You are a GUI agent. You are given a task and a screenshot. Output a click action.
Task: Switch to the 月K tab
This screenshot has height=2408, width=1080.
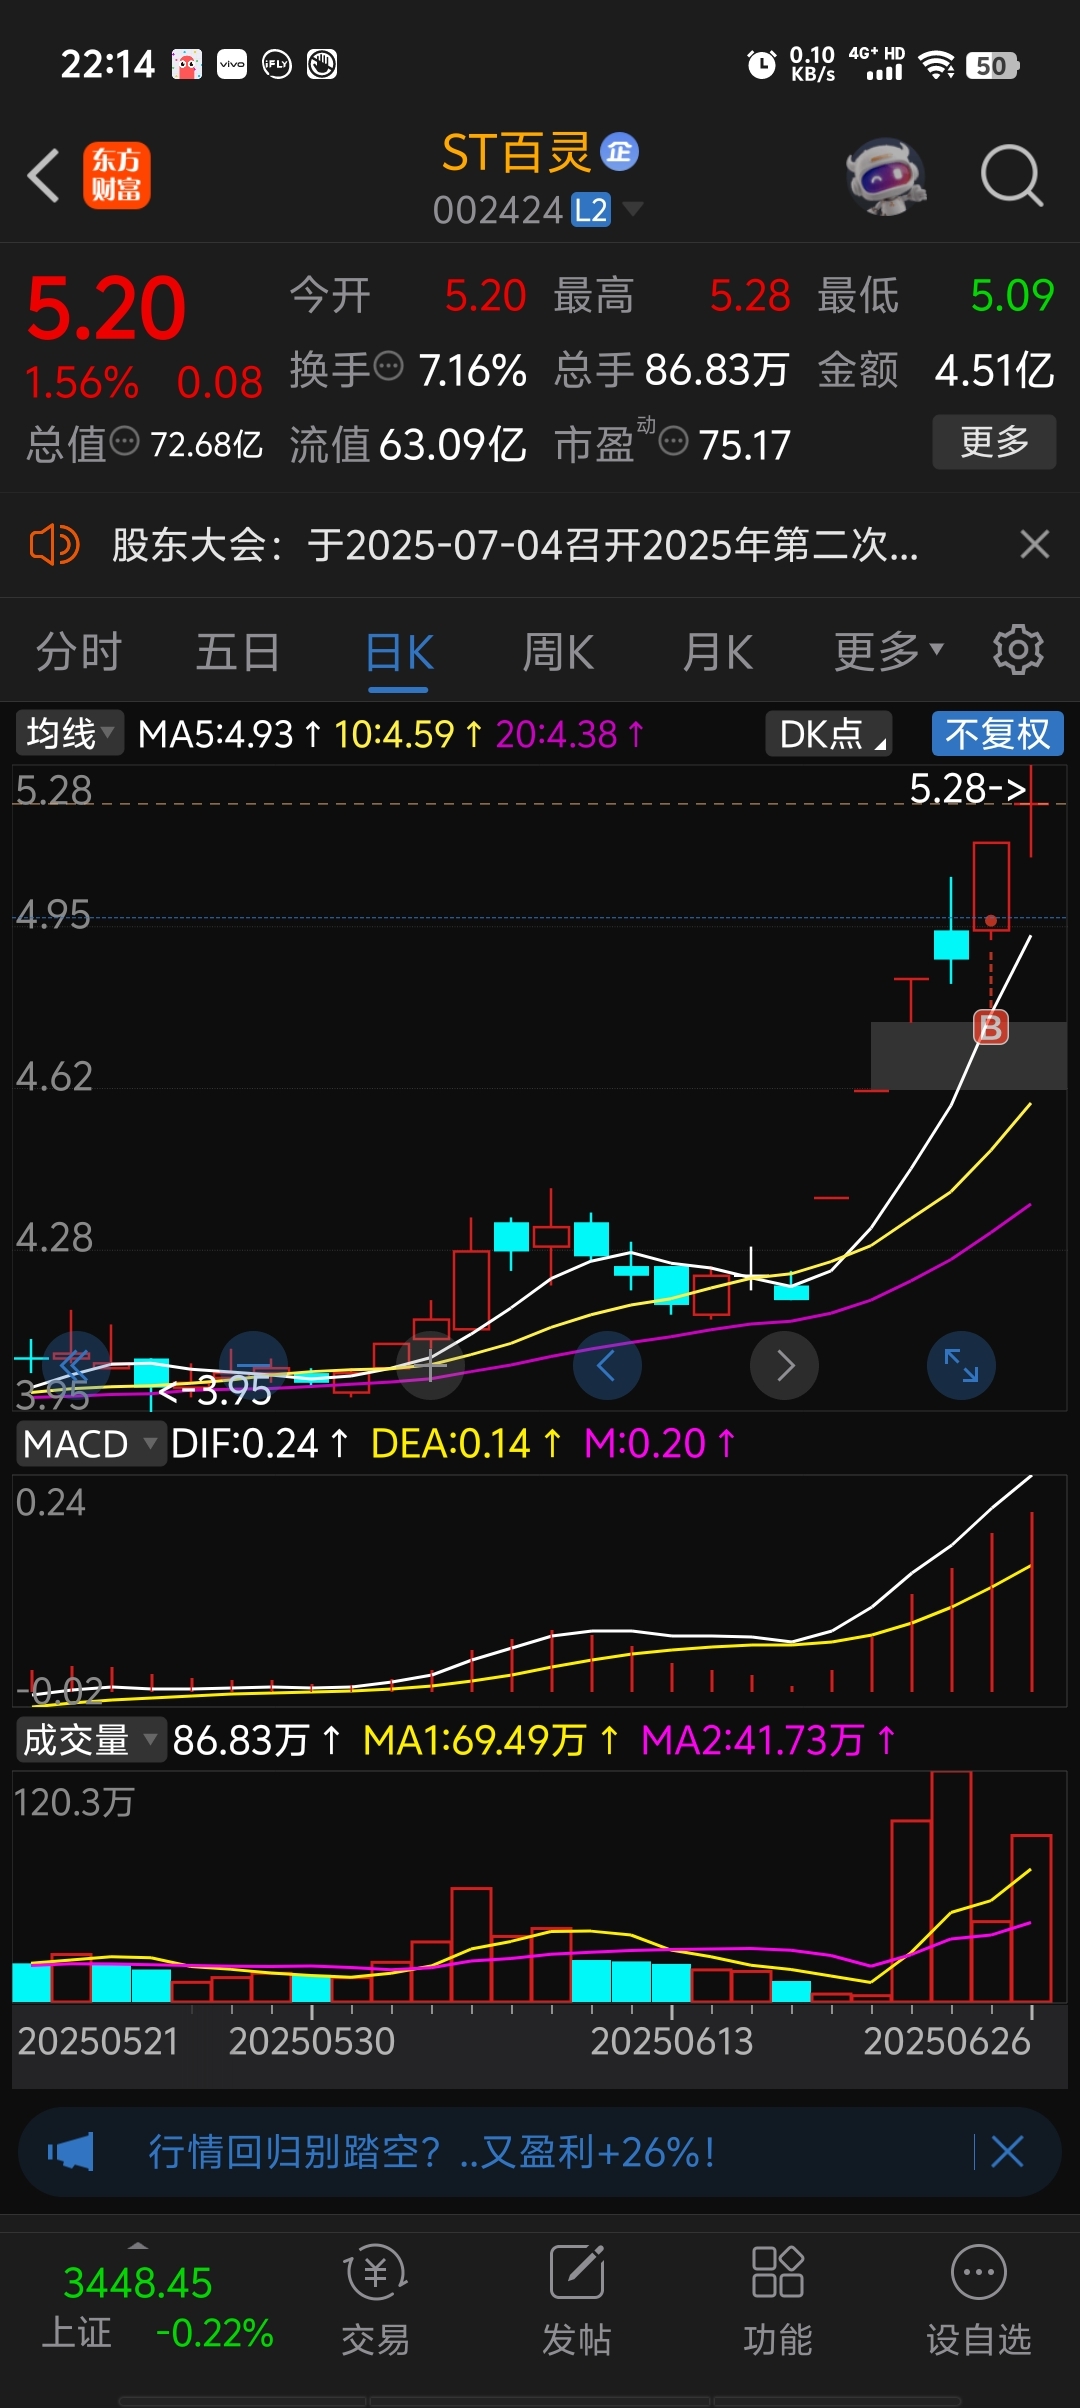pos(718,653)
